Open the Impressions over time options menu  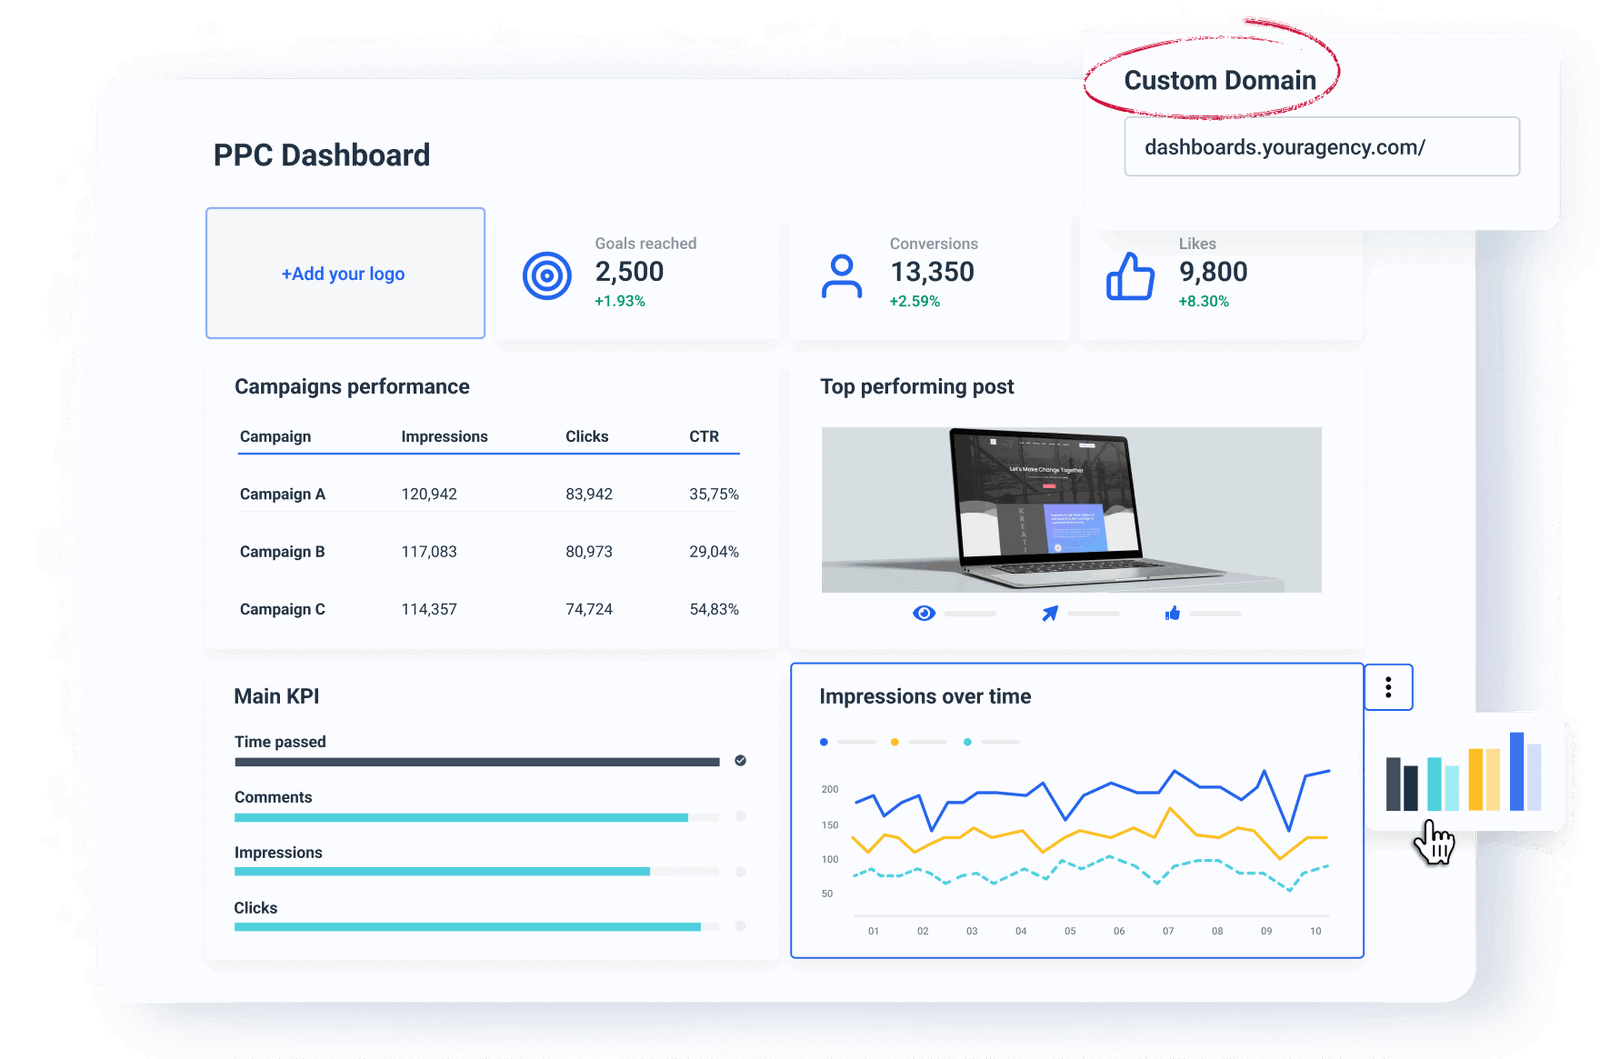tap(1388, 687)
